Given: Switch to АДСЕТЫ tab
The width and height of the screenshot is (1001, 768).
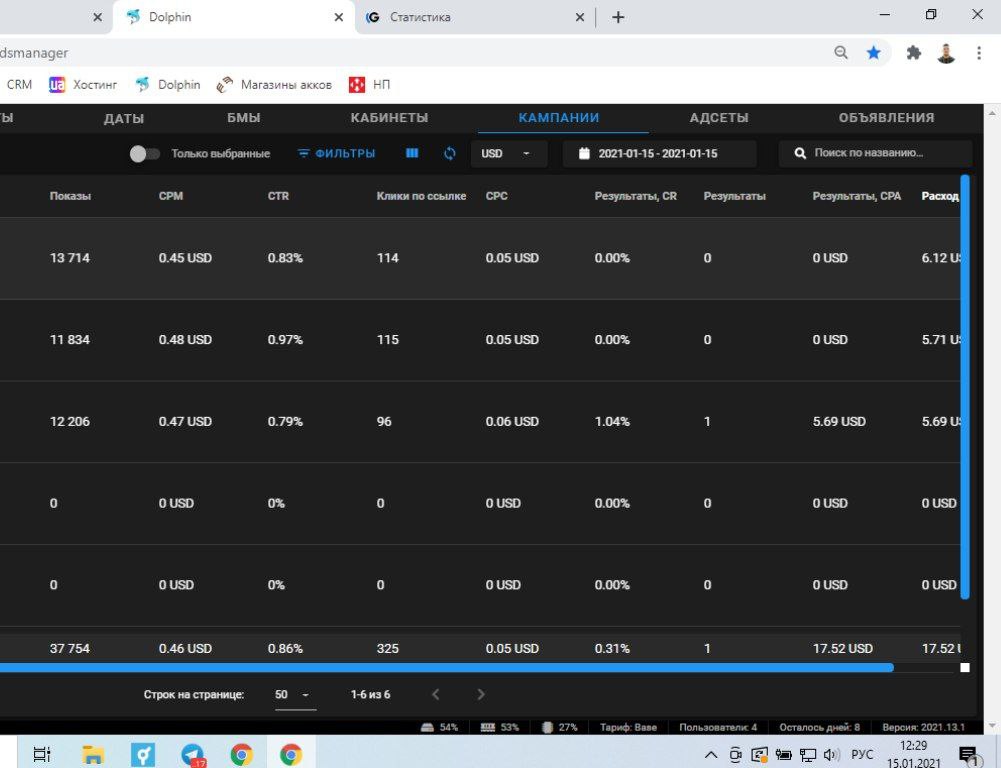Looking at the screenshot, I should tap(719, 118).
